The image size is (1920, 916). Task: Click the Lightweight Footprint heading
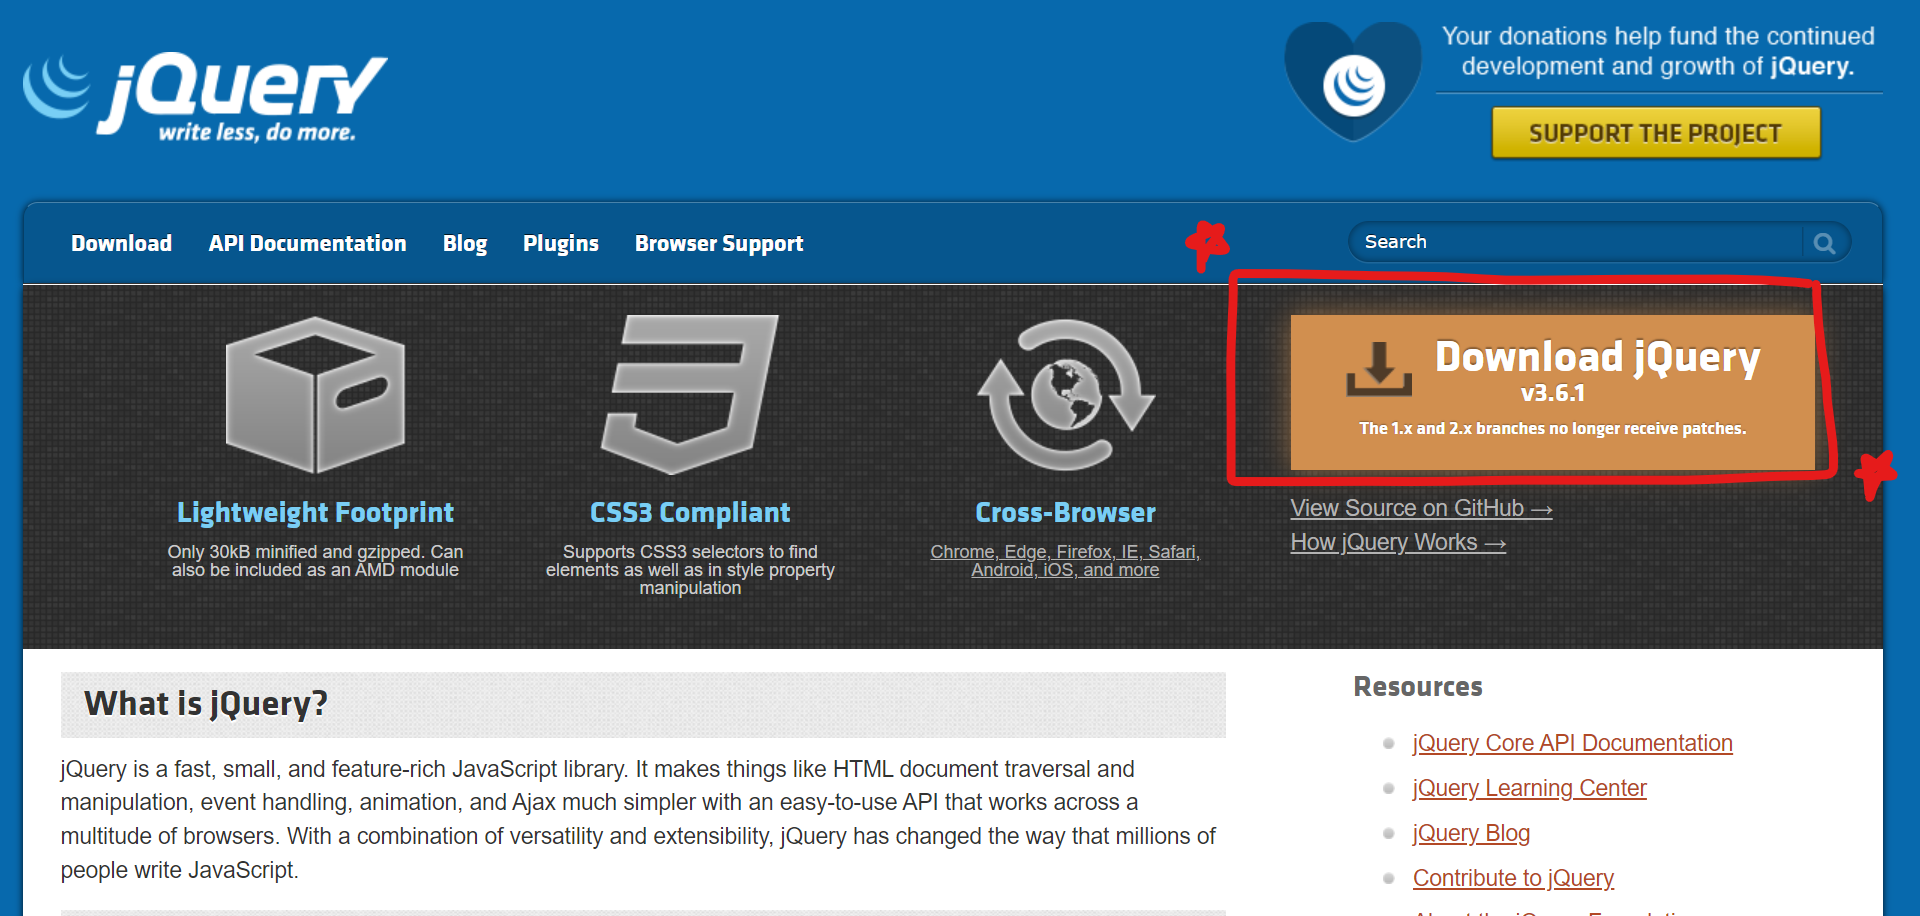[x=315, y=512]
